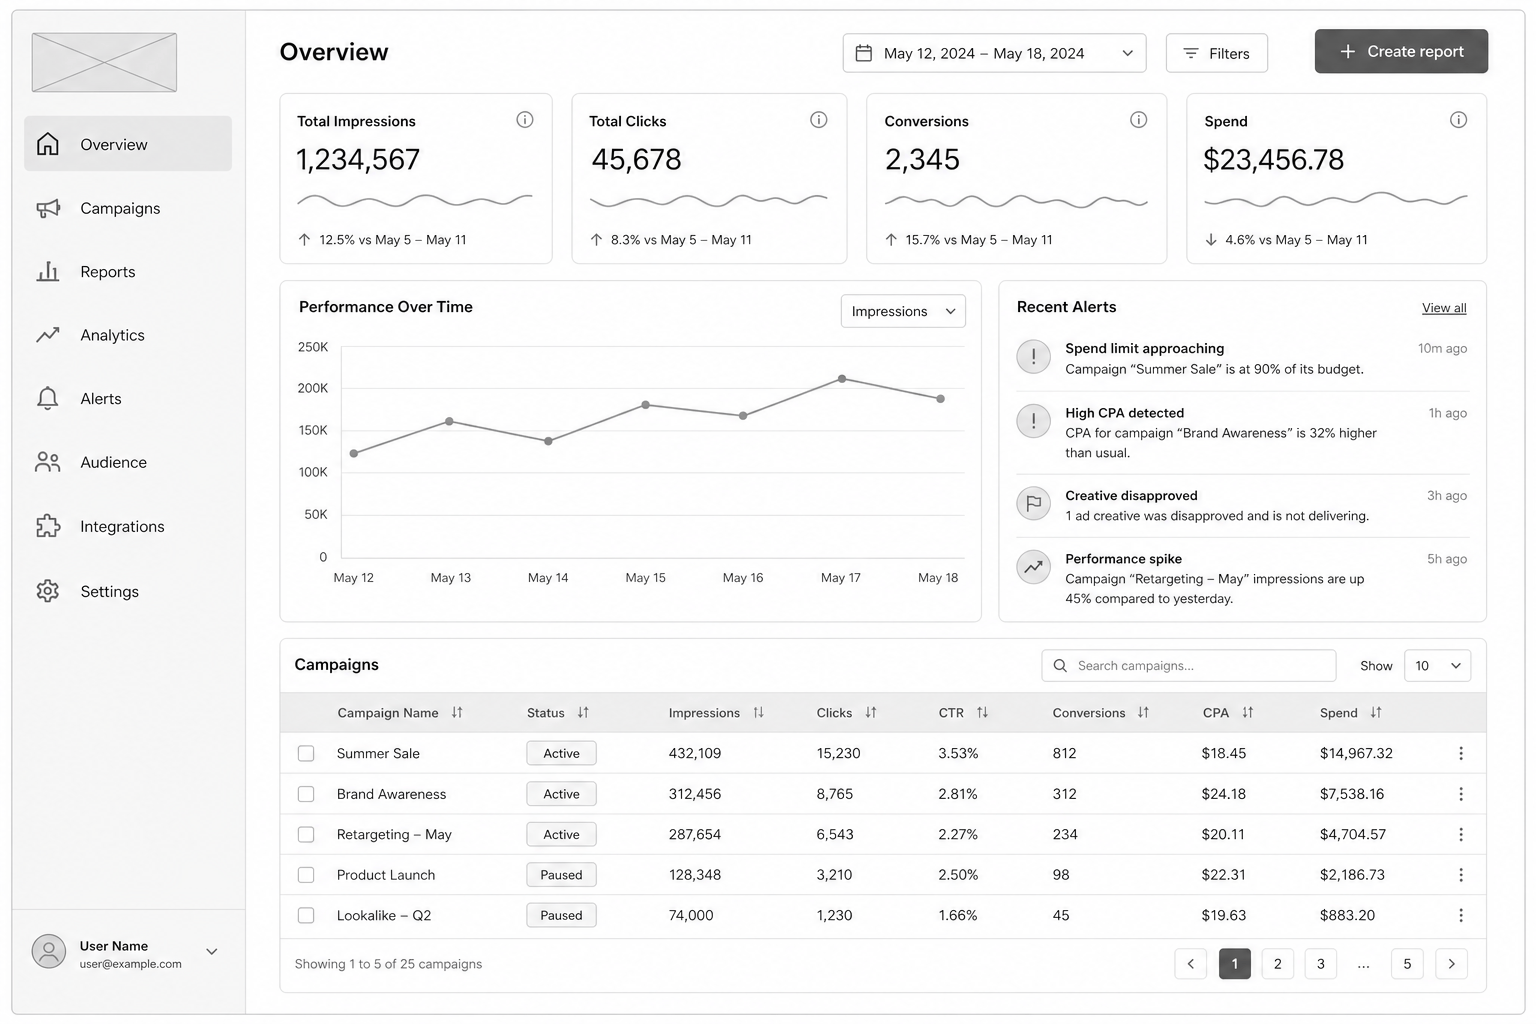Click info icon on Spend card
Viewport: 1536px width, 1024px height.
pos(1459,120)
